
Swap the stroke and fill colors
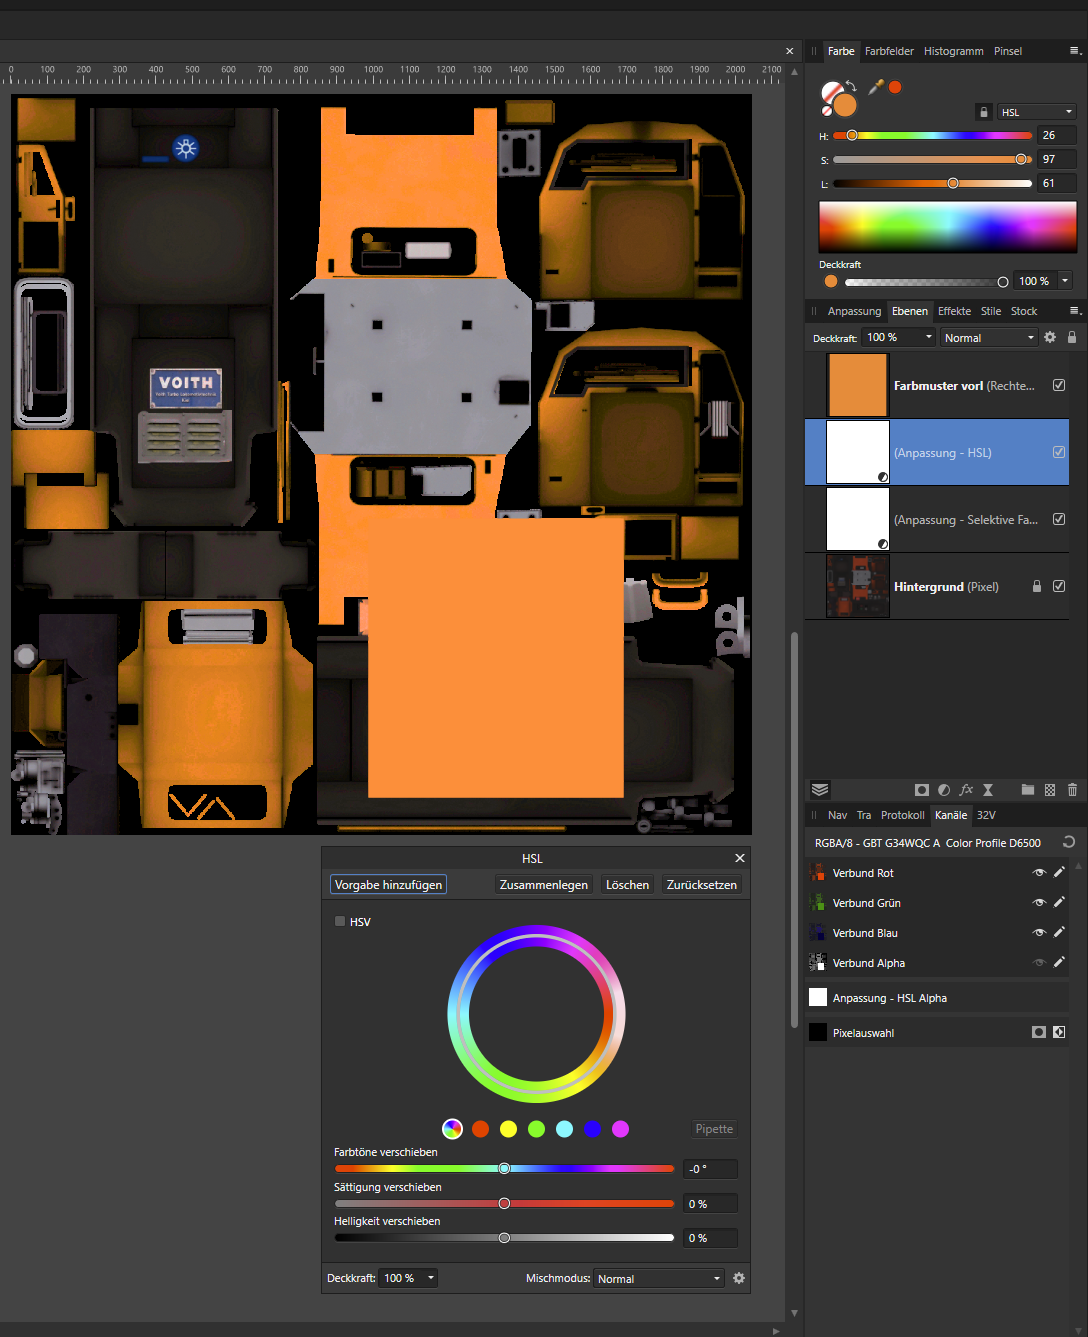851,87
